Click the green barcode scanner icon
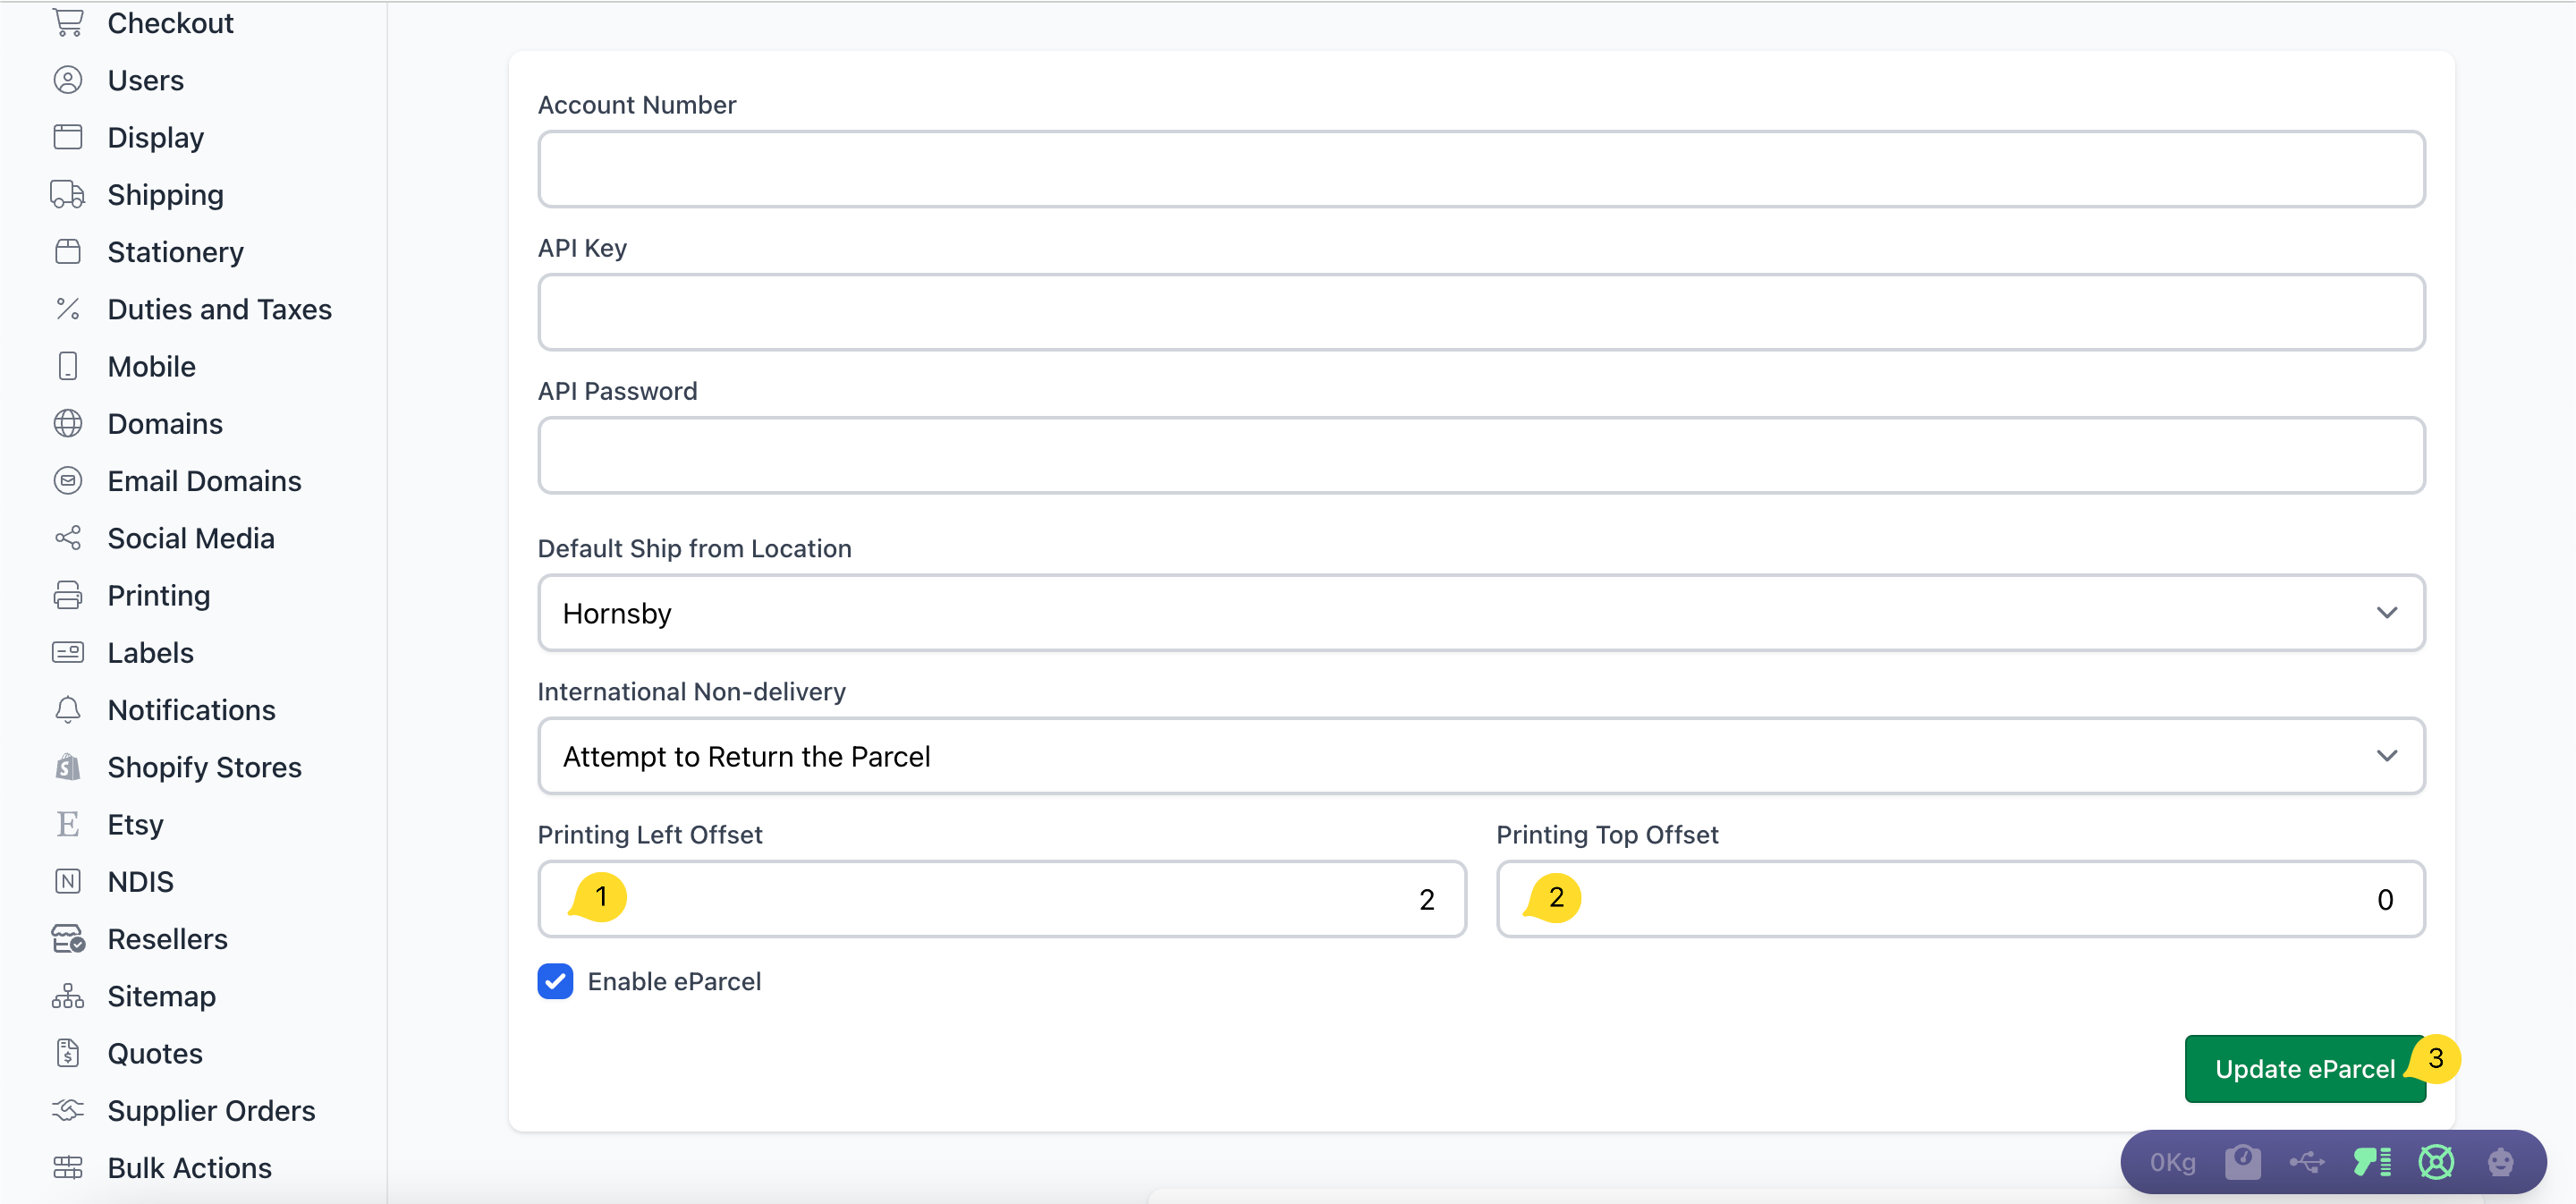 2371,1161
